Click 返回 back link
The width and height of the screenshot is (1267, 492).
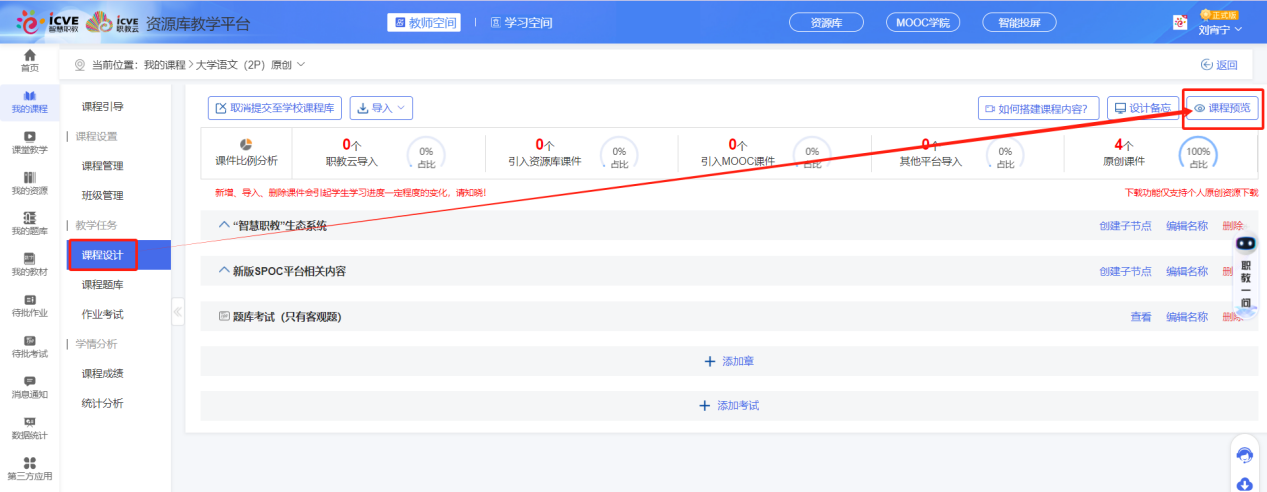1219,65
